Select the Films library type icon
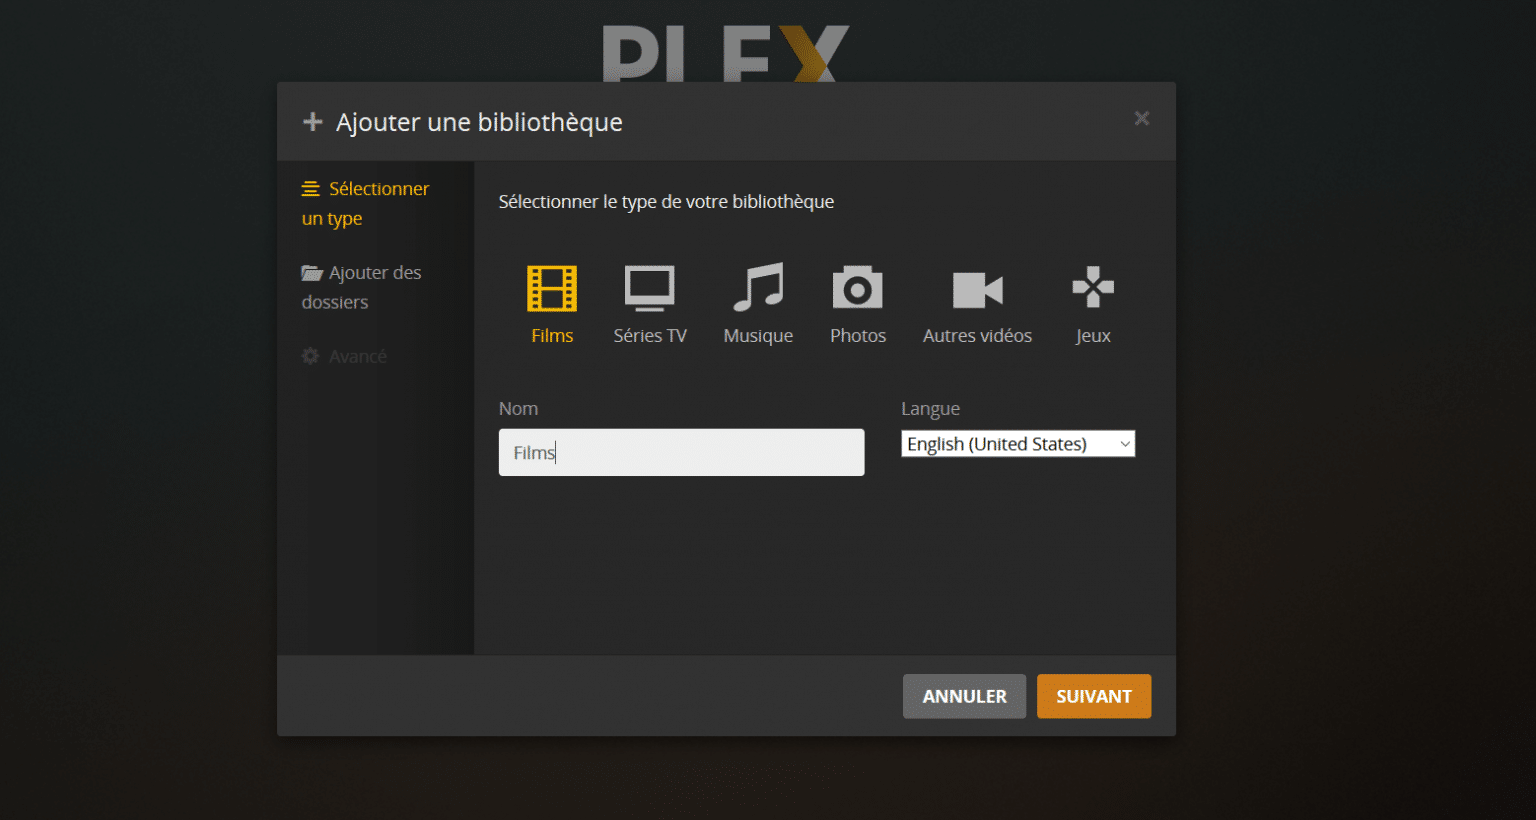1536x820 pixels. pos(551,288)
